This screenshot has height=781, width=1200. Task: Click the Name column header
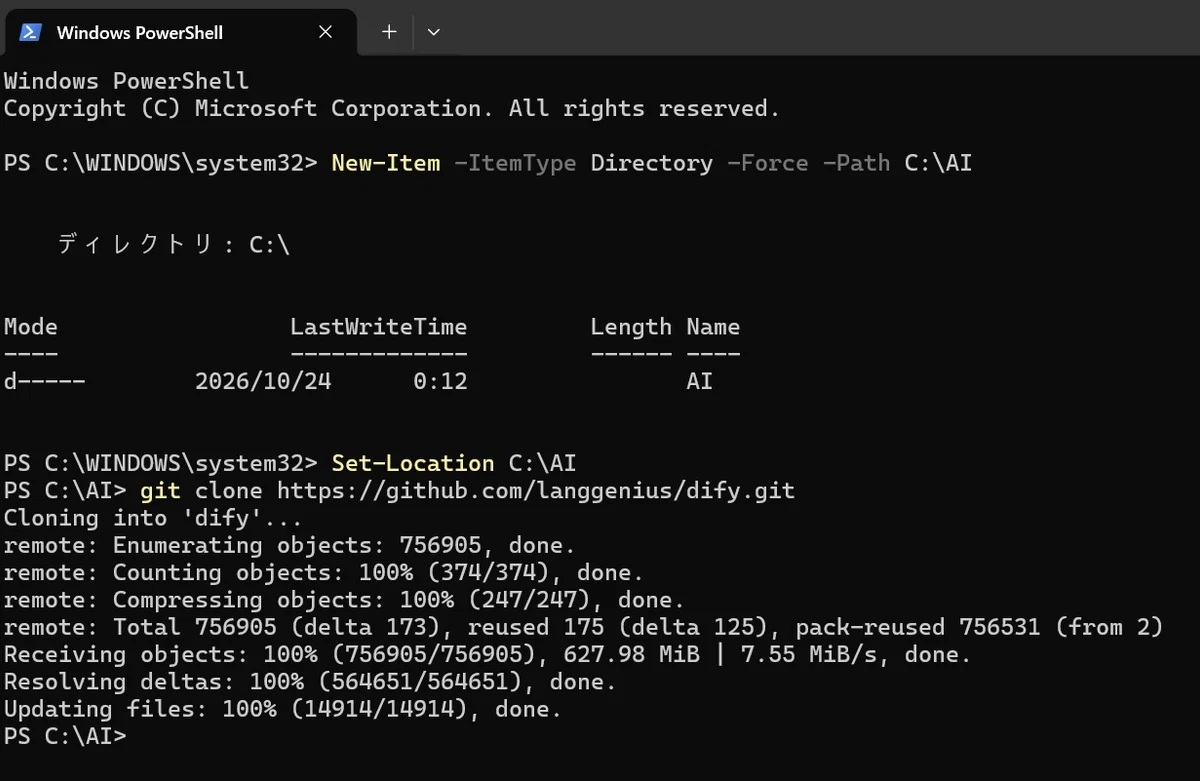point(713,327)
